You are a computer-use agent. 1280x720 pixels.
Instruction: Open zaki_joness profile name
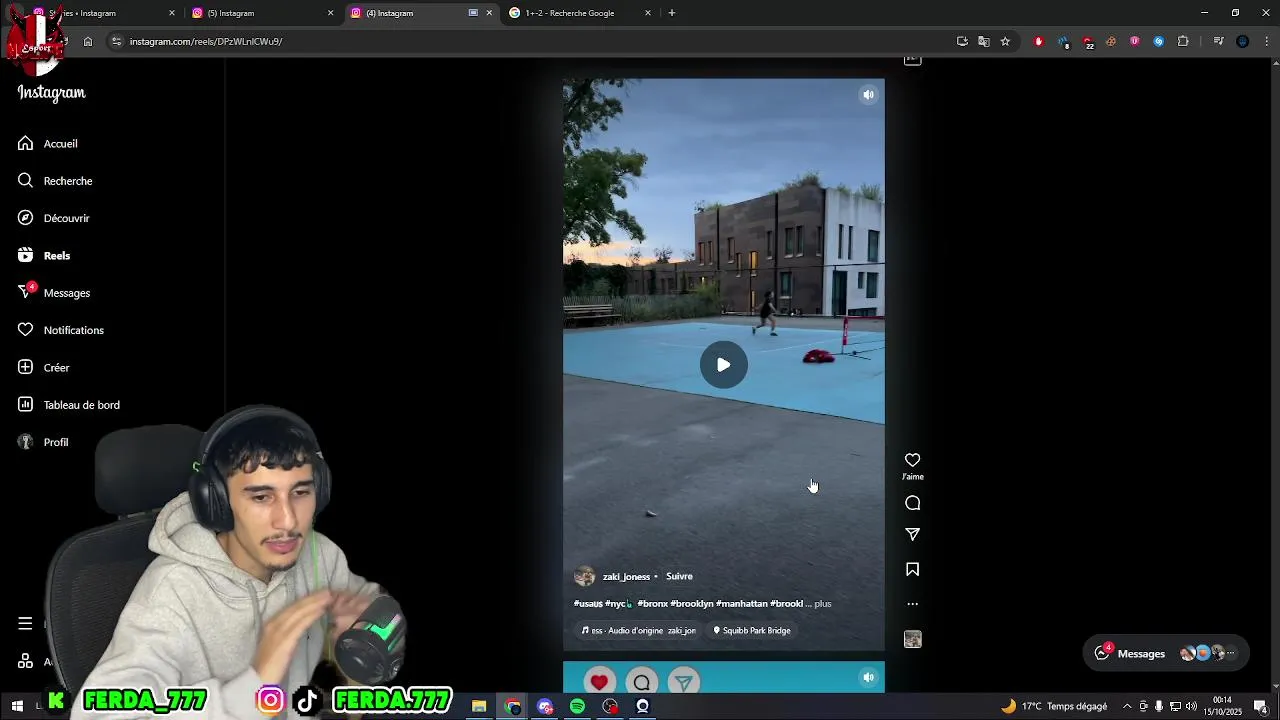click(x=626, y=577)
